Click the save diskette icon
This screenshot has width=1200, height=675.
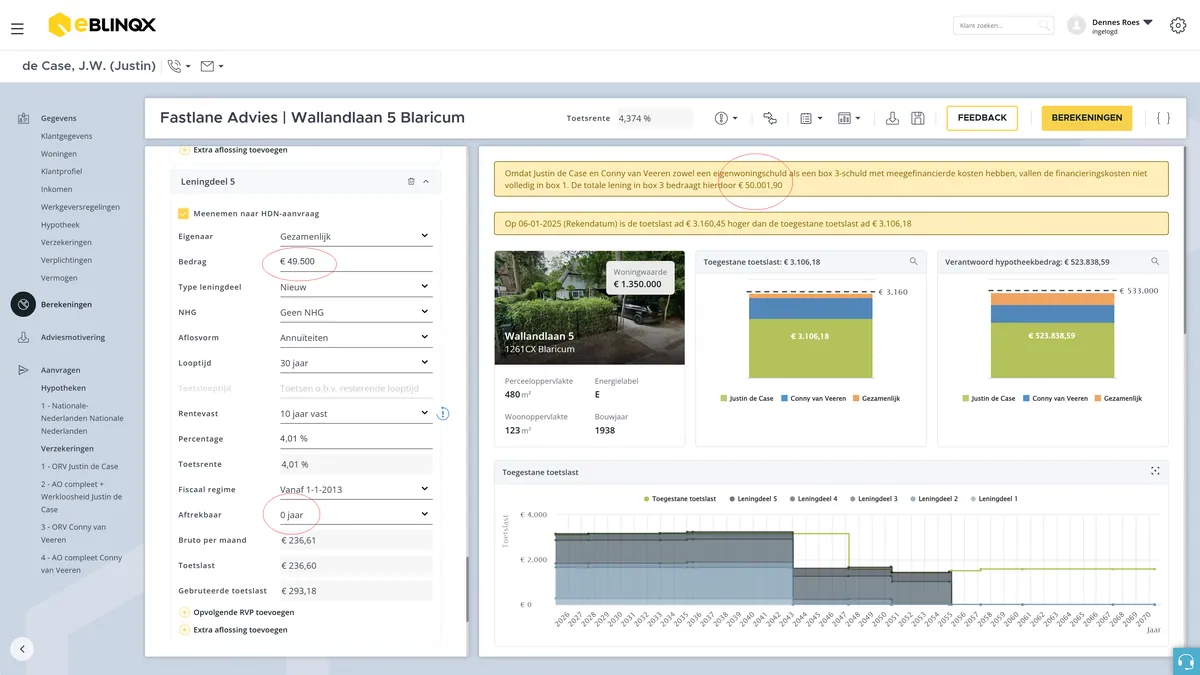(x=917, y=118)
